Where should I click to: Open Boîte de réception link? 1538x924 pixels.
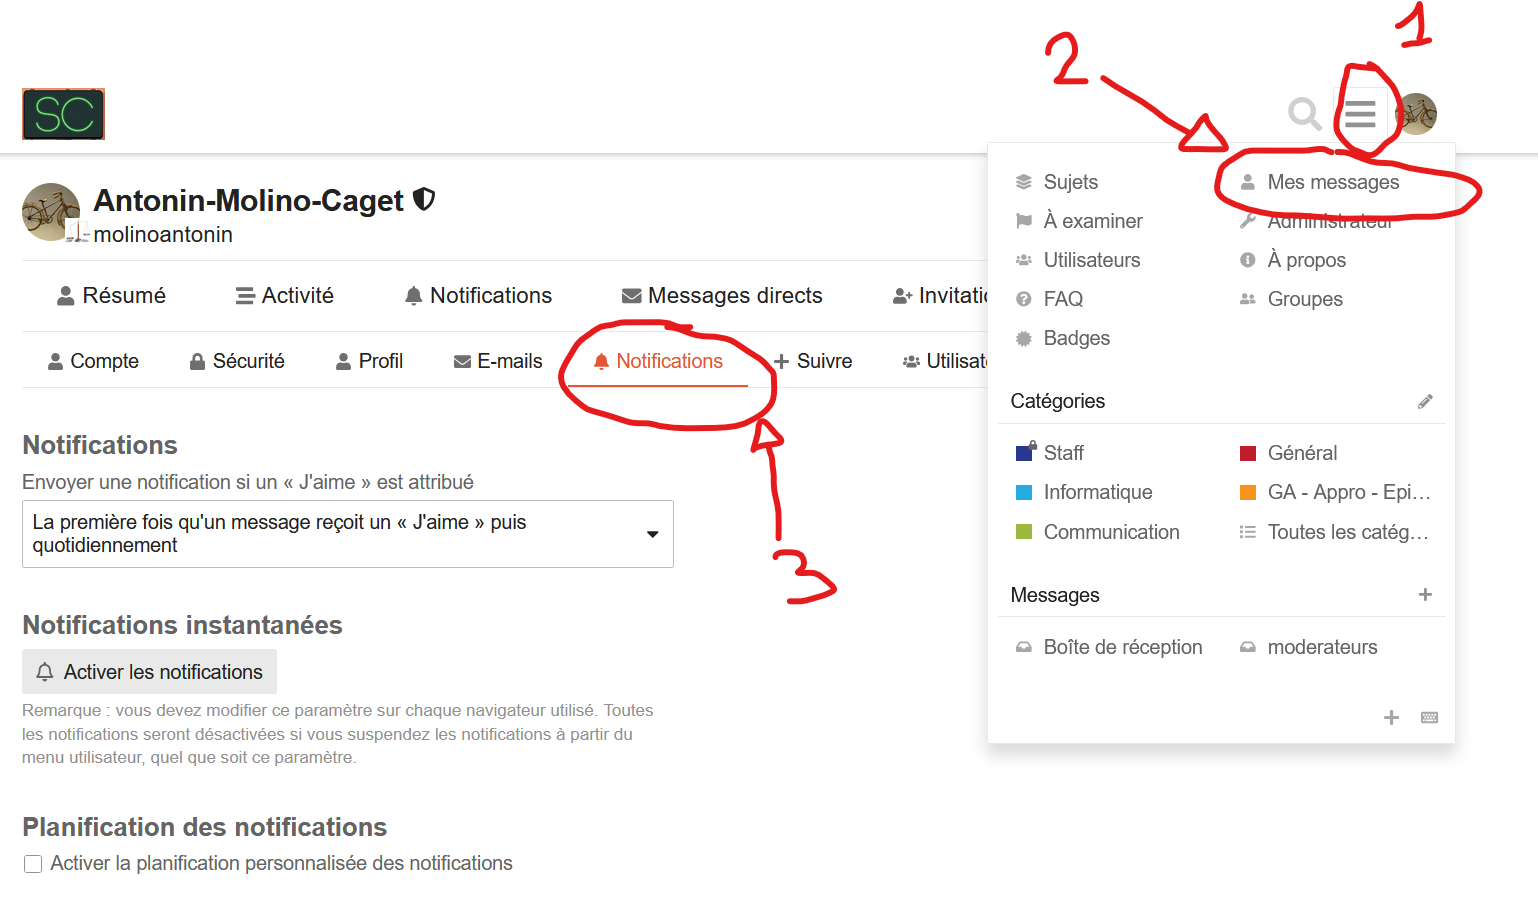(x=1122, y=647)
